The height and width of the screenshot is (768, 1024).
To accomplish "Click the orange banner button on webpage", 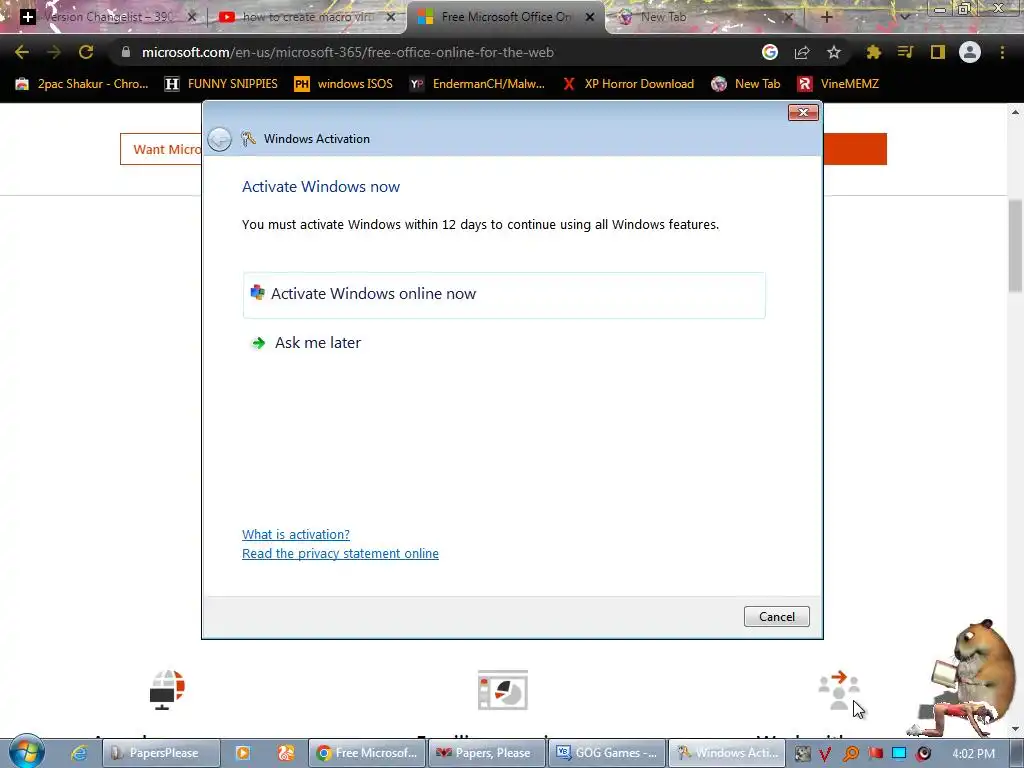I will click(x=855, y=149).
